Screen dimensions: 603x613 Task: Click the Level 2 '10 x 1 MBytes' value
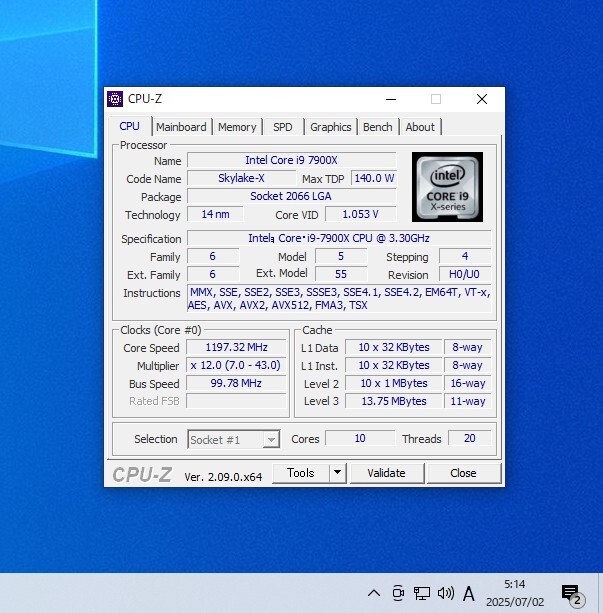click(x=394, y=383)
